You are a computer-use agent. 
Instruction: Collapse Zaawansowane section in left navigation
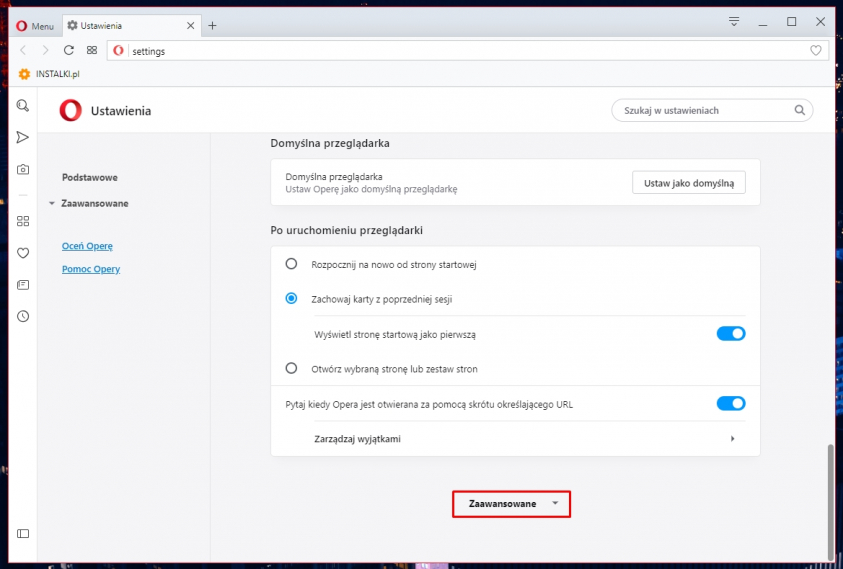coord(94,203)
